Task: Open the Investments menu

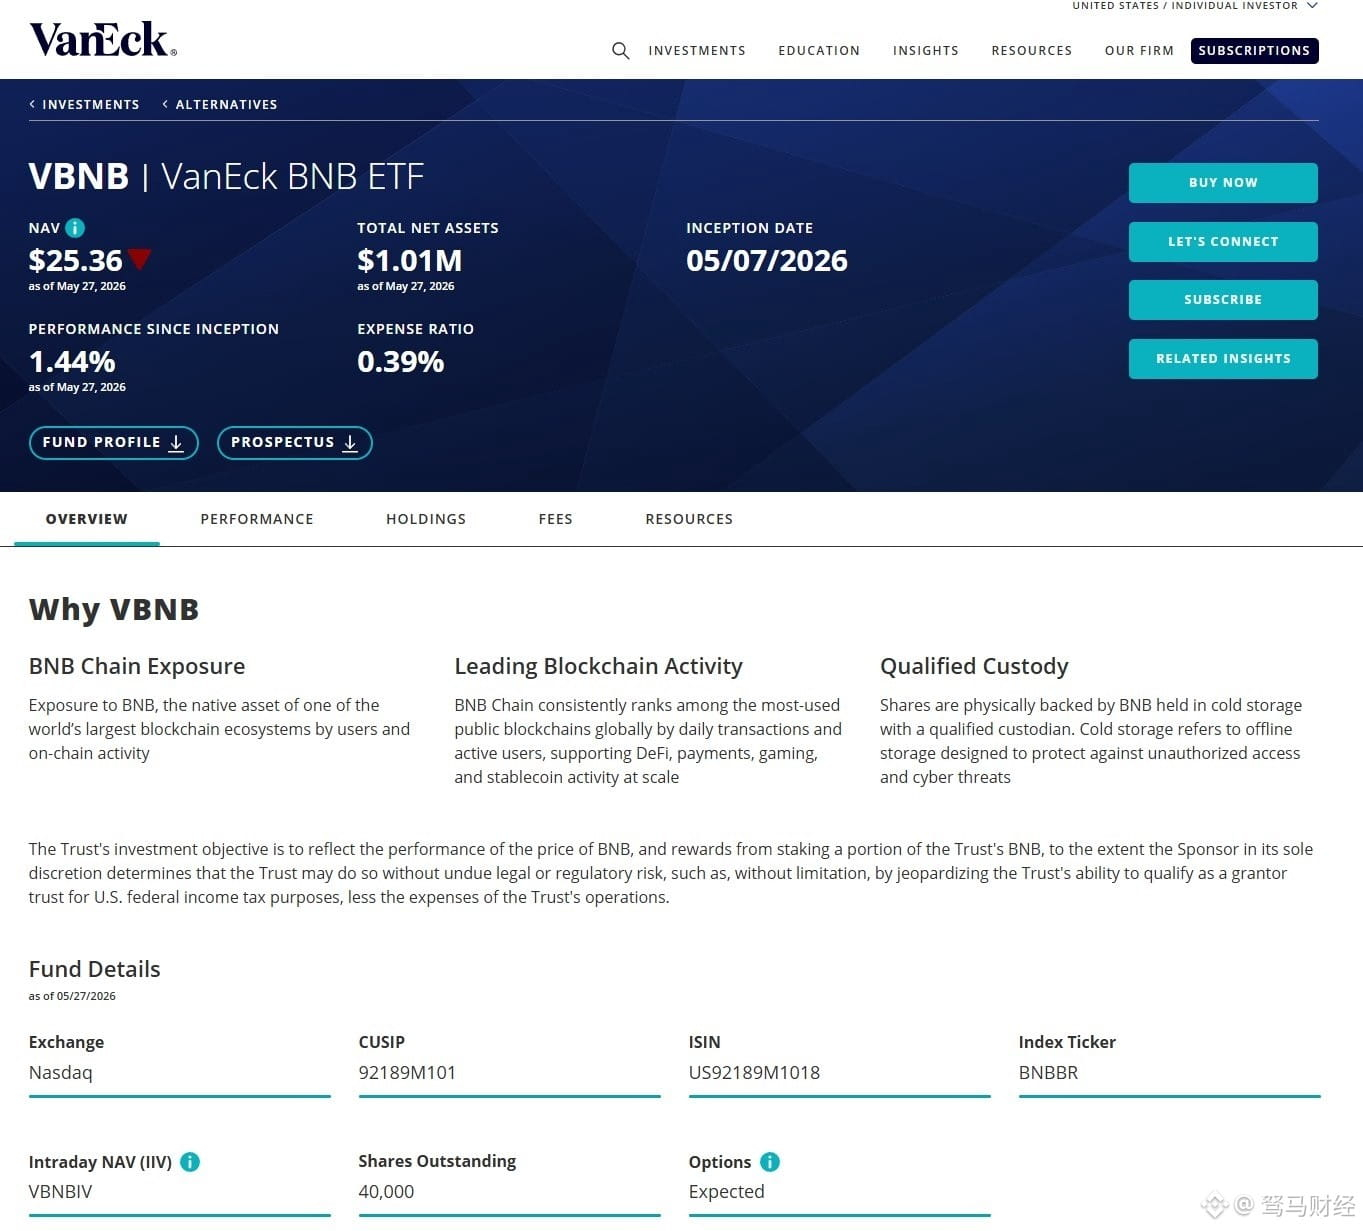Action: (697, 51)
